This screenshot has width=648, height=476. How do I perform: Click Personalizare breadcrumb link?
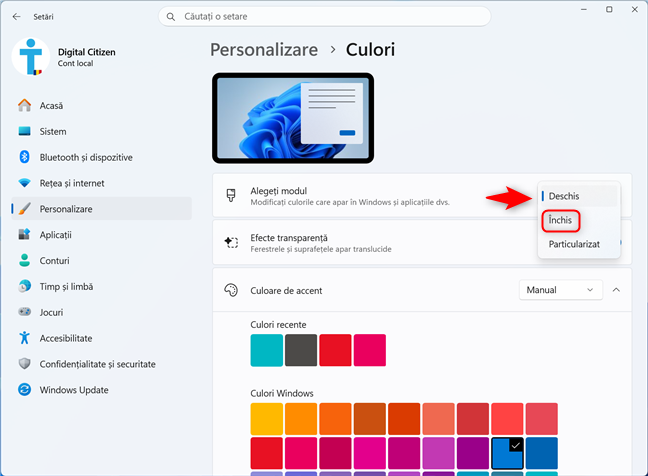tap(264, 50)
